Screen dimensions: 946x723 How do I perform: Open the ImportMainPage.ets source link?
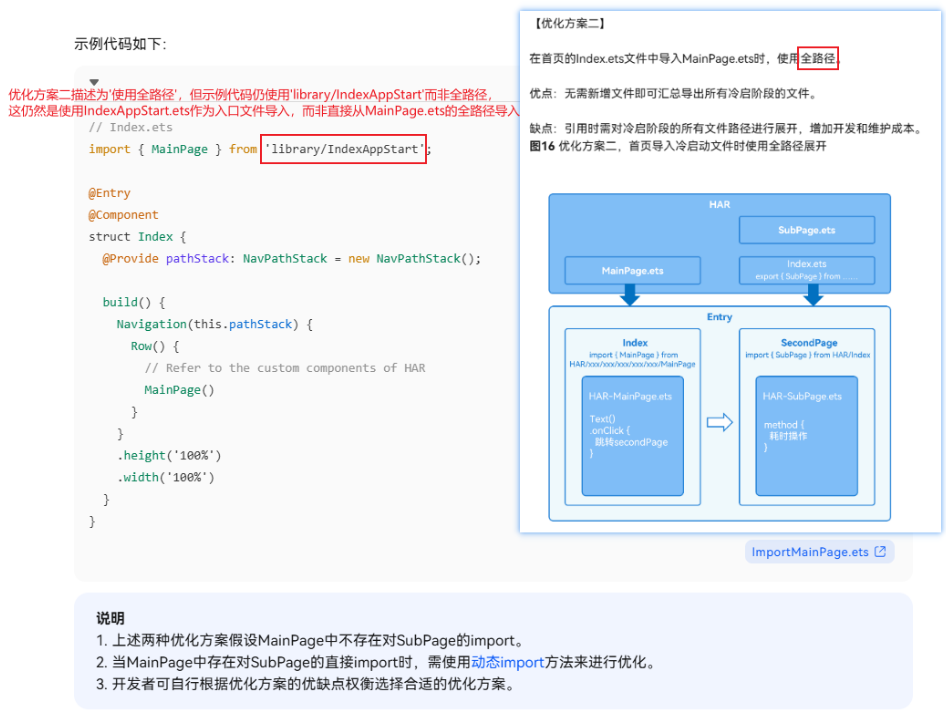click(810, 552)
